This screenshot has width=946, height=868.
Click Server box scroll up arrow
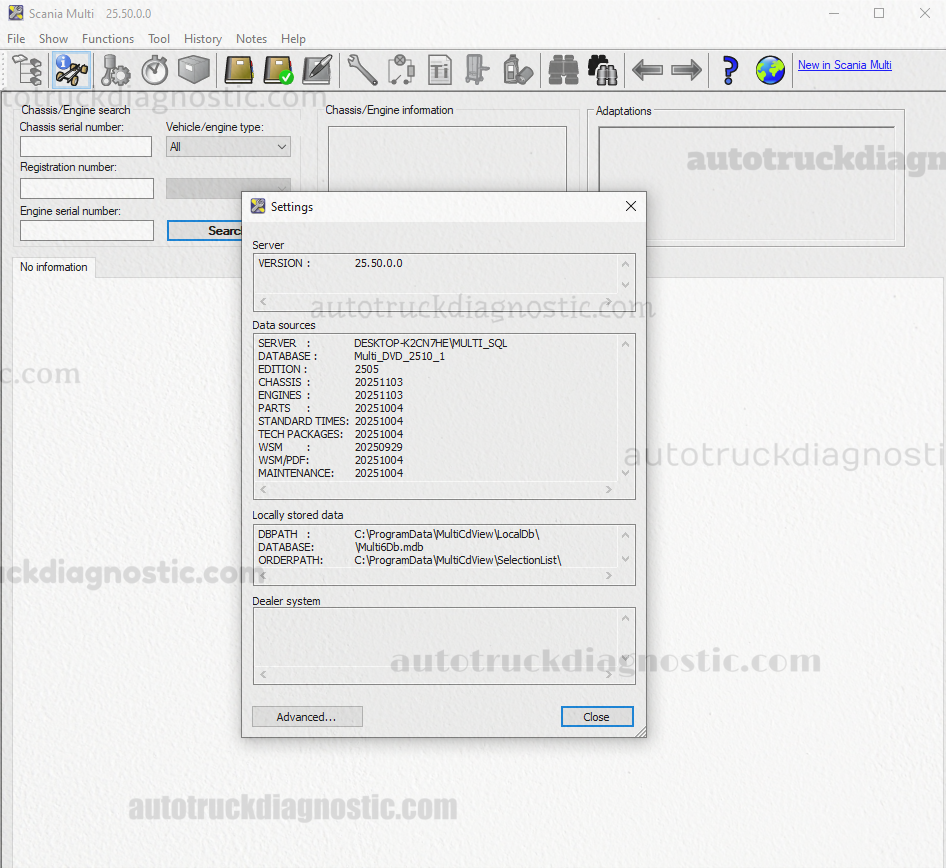626,264
